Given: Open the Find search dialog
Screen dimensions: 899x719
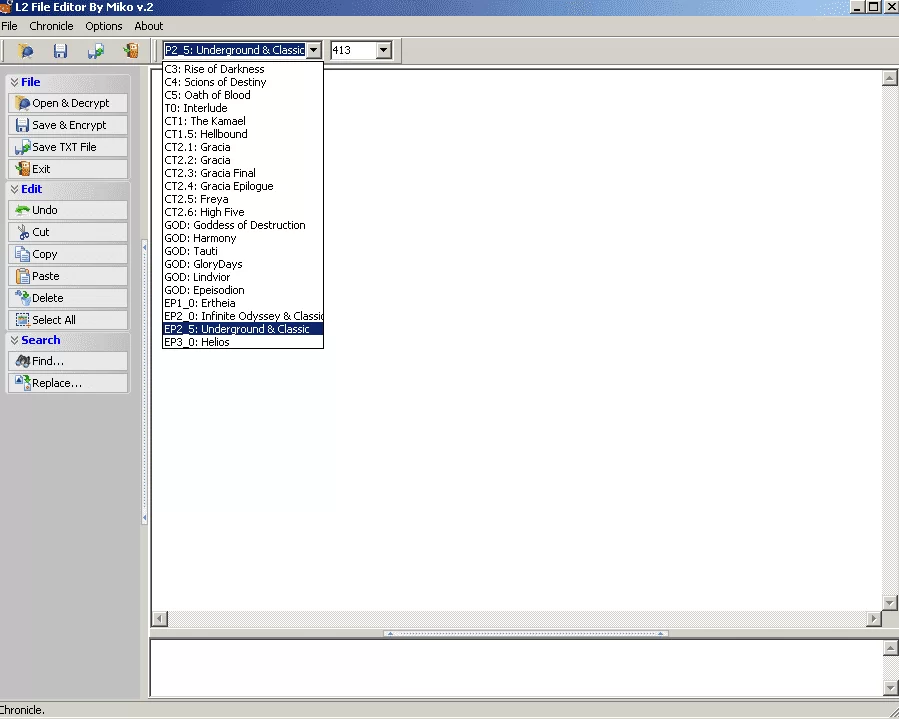Looking at the screenshot, I should (68, 361).
